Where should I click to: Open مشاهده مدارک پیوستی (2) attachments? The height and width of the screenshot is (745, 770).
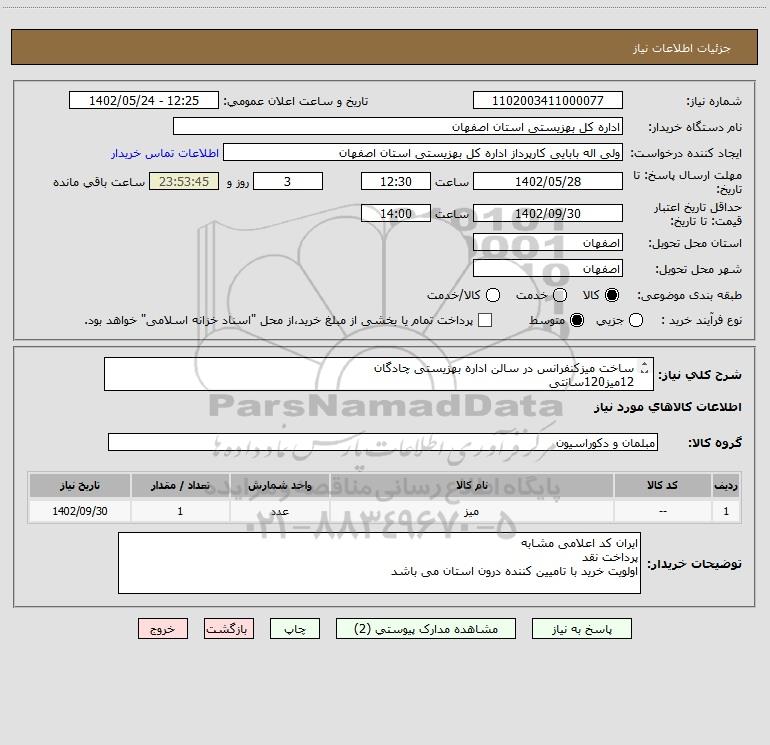pos(425,629)
